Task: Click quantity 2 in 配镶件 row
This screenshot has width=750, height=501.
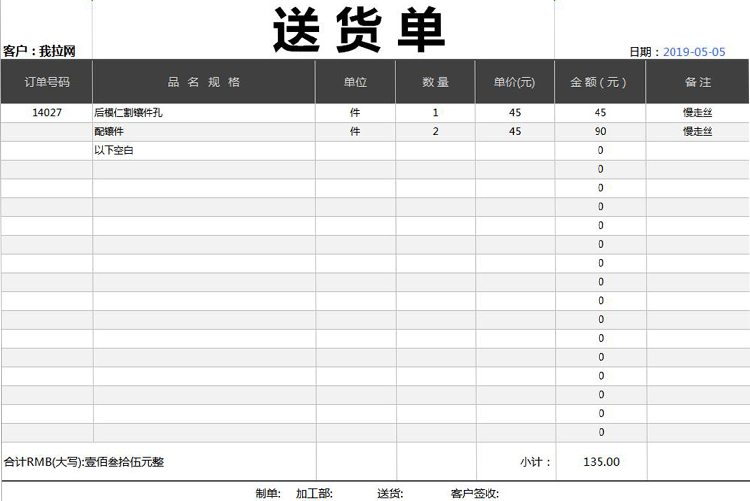Action: coord(435,131)
